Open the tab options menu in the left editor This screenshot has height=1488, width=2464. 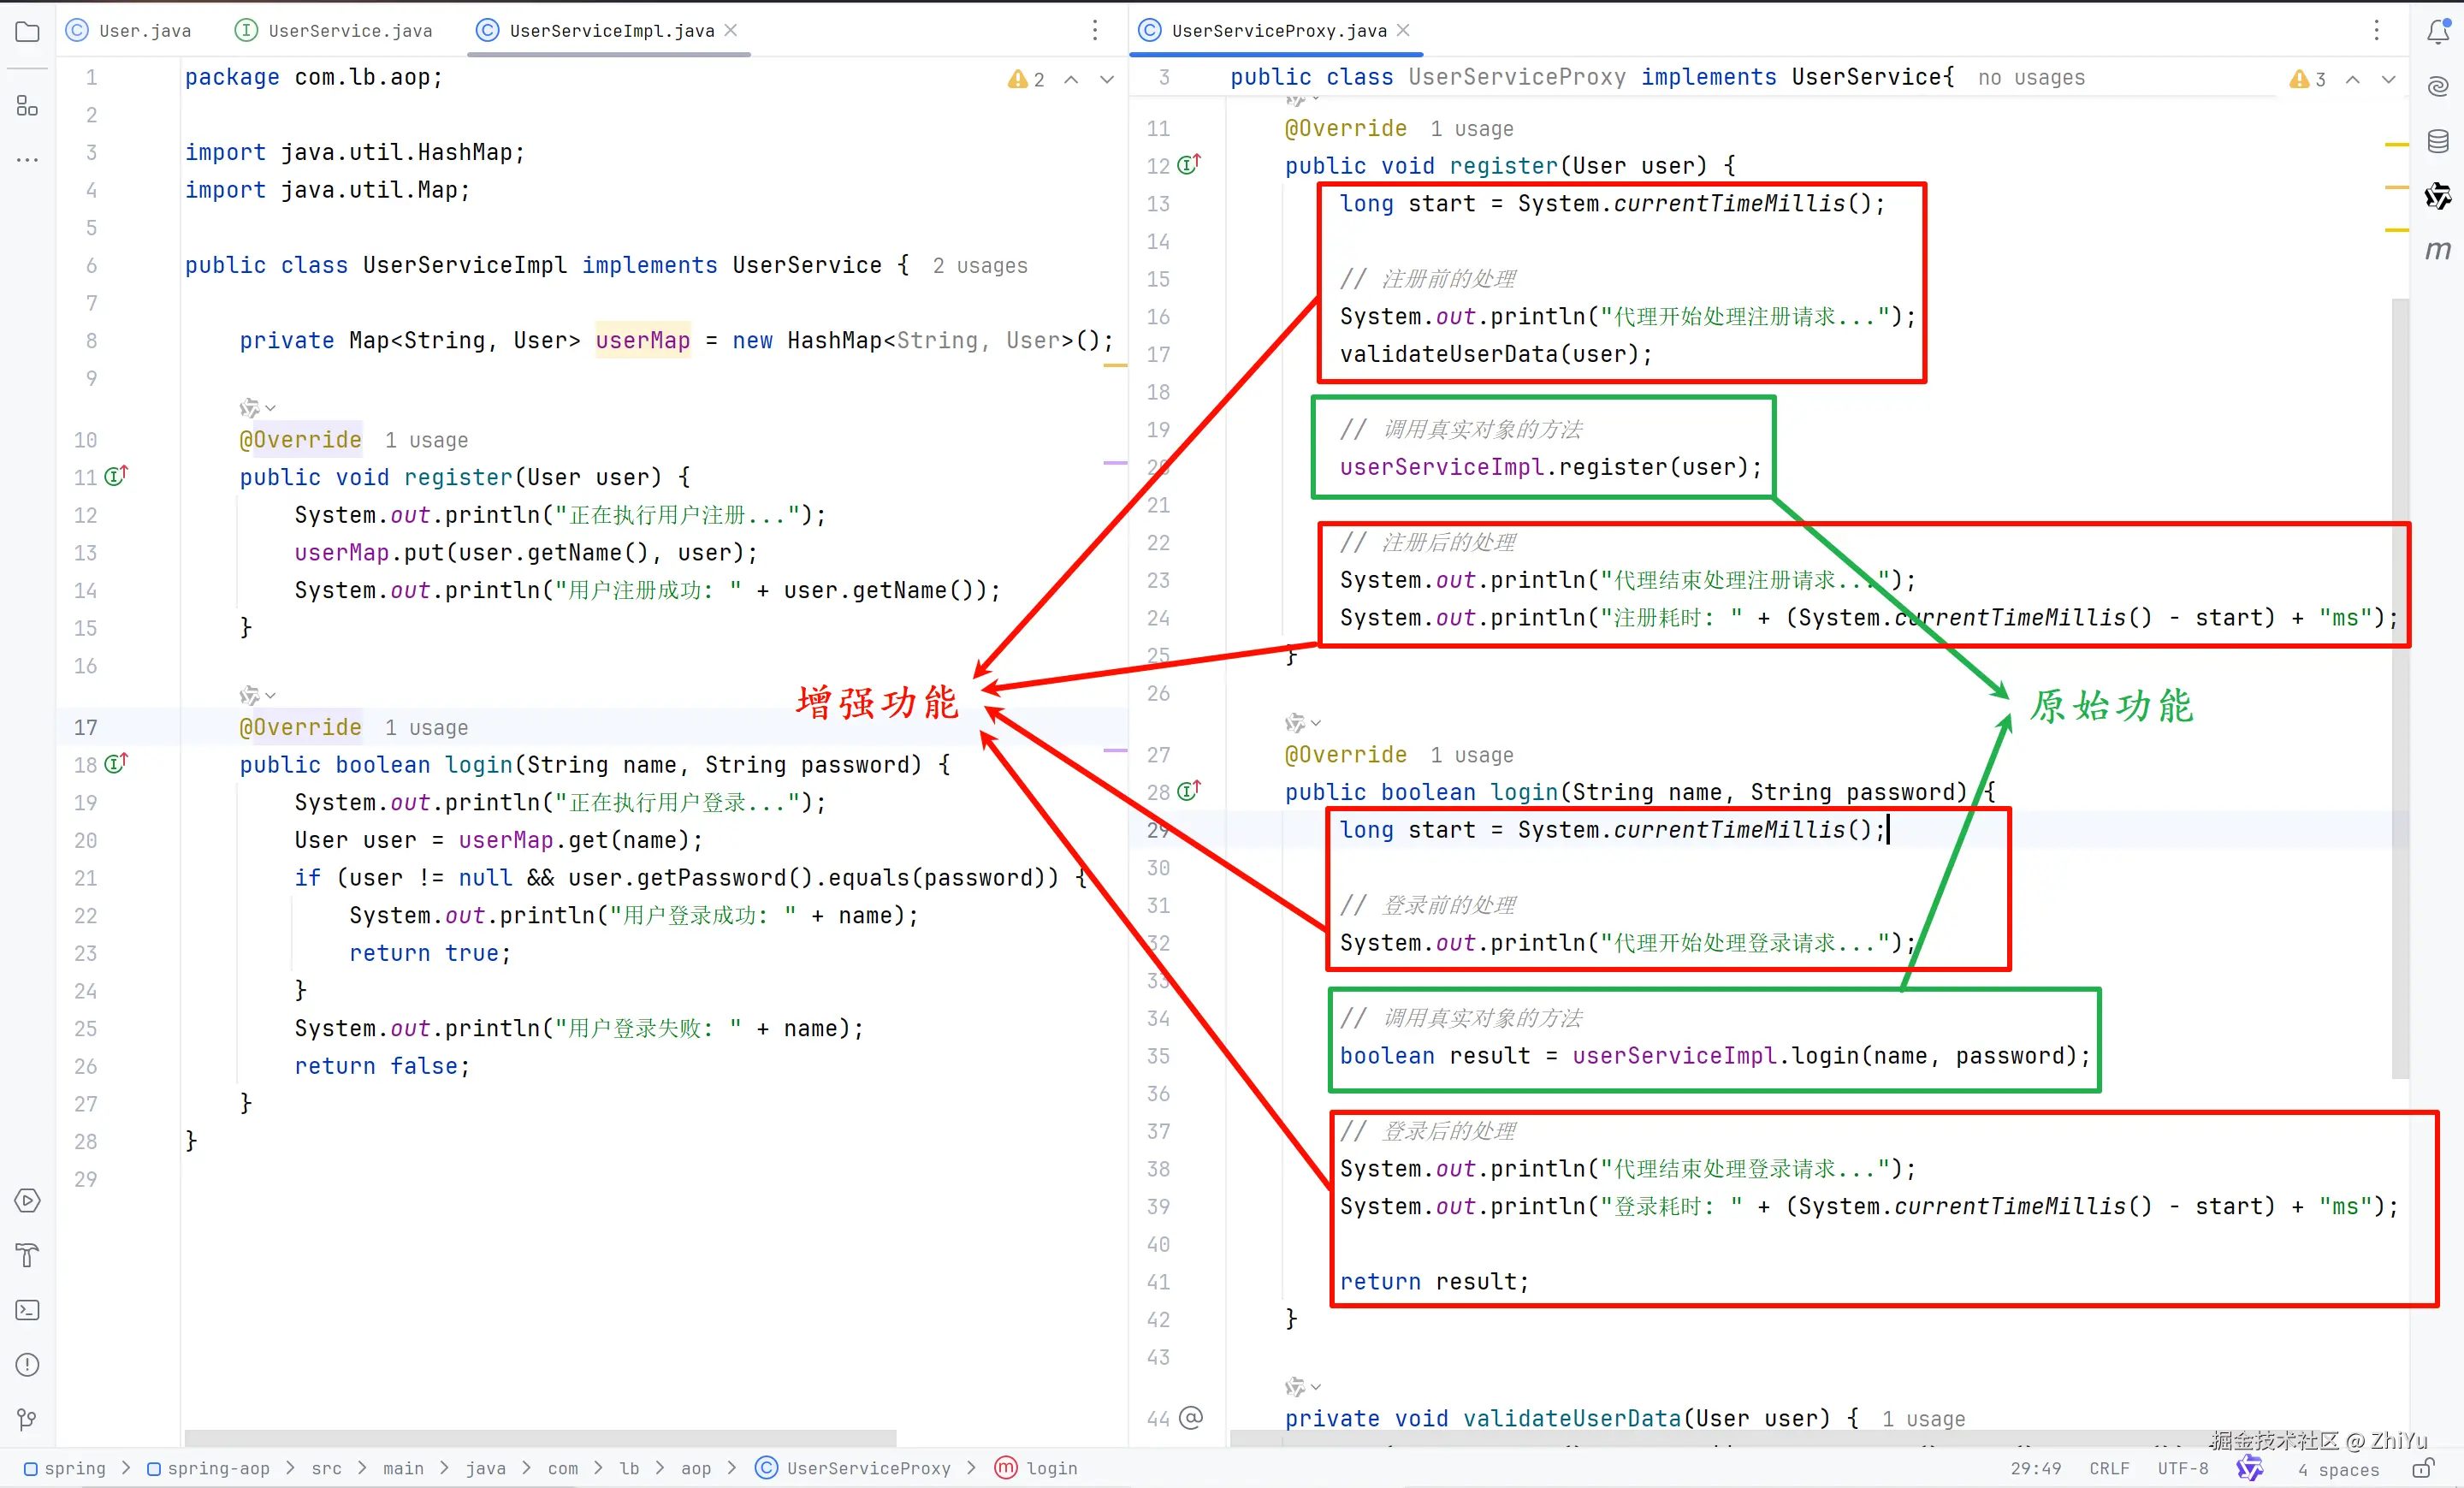click(1095, 31)
